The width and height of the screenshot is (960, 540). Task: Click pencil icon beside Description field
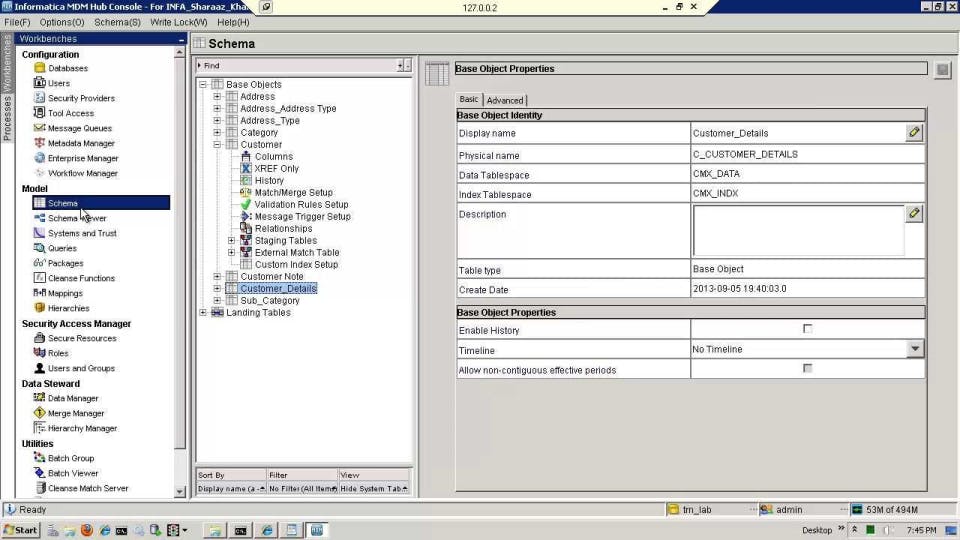914,214
